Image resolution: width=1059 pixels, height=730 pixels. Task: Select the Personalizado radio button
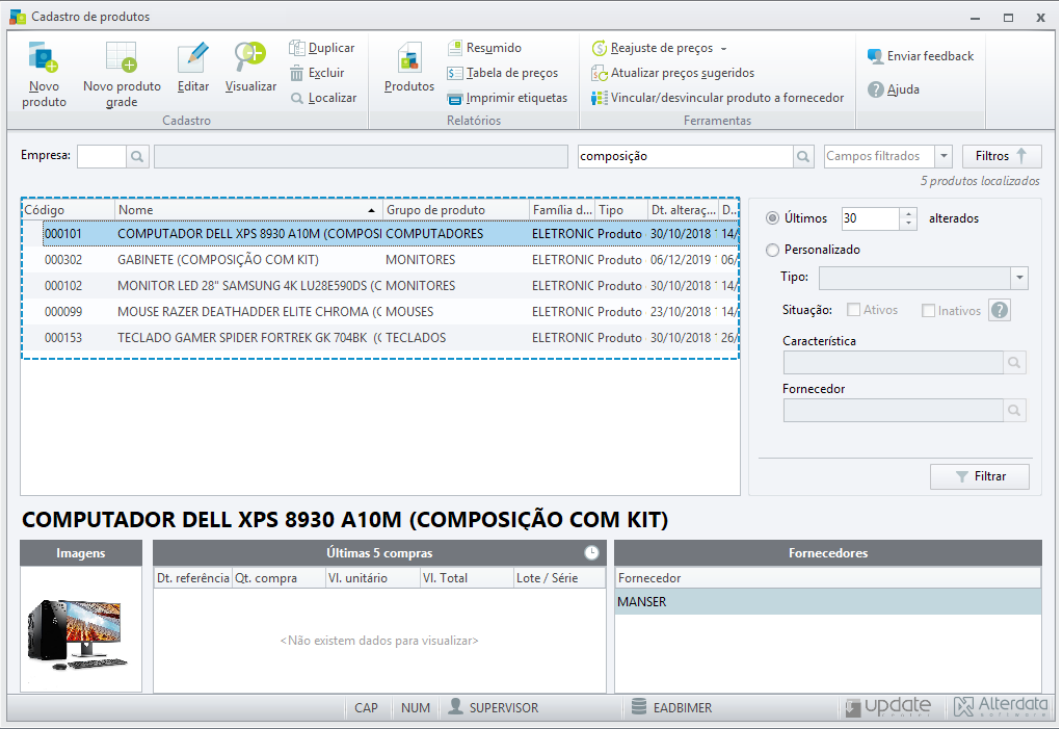773,250
